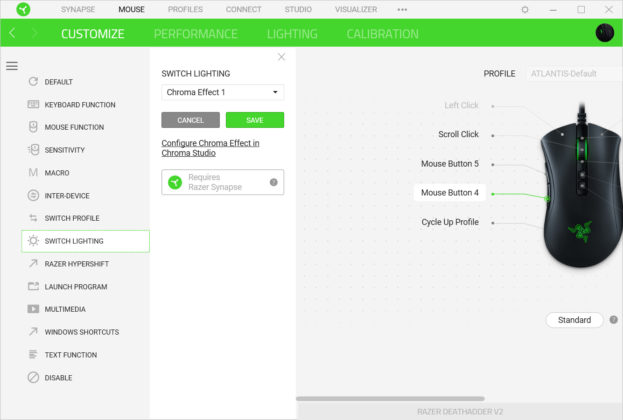Click the Razer Hypershift arrow icon
623x420 pixels.
[x=33, y=263]
